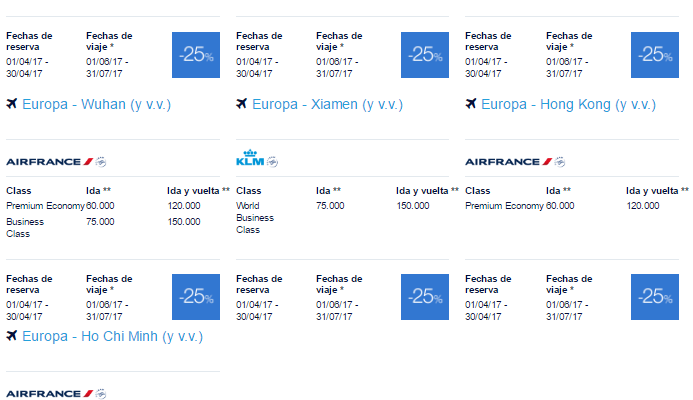Click the airplane icon beside Europa - Wuhan

point(11,104)
